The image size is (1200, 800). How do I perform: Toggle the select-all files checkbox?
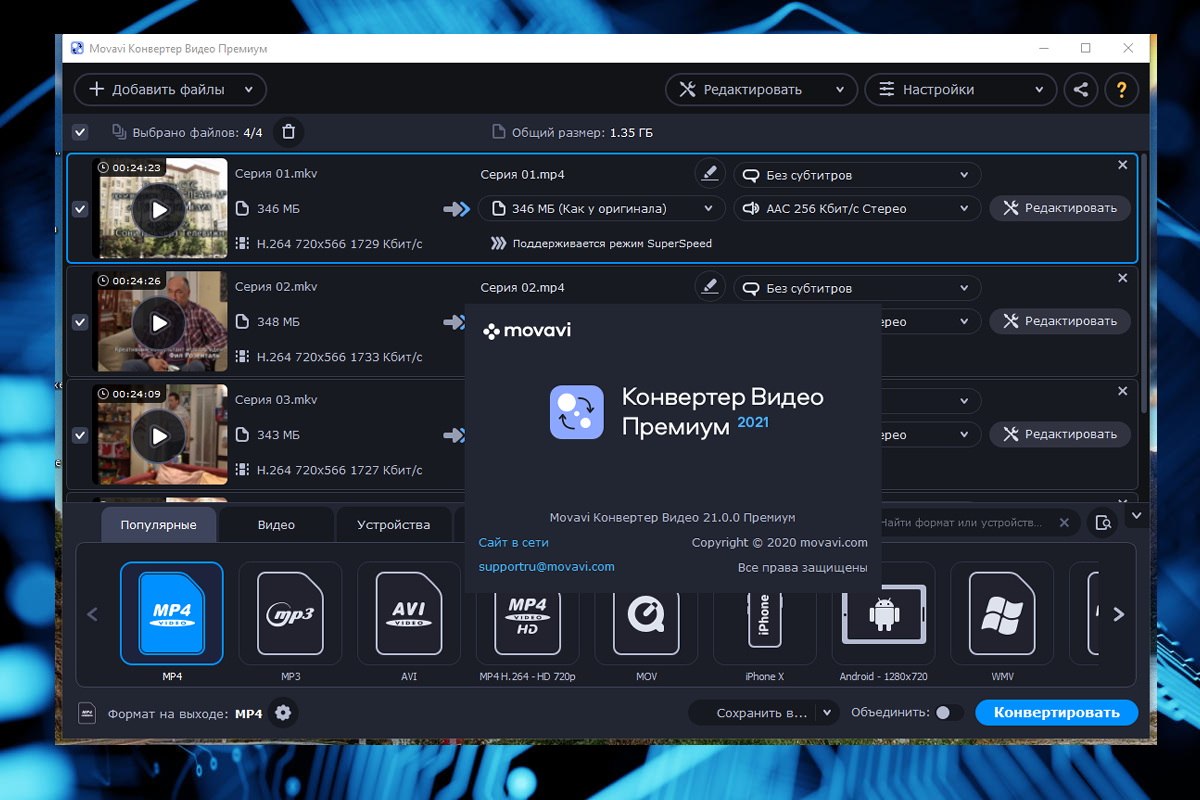coord(80,132)
